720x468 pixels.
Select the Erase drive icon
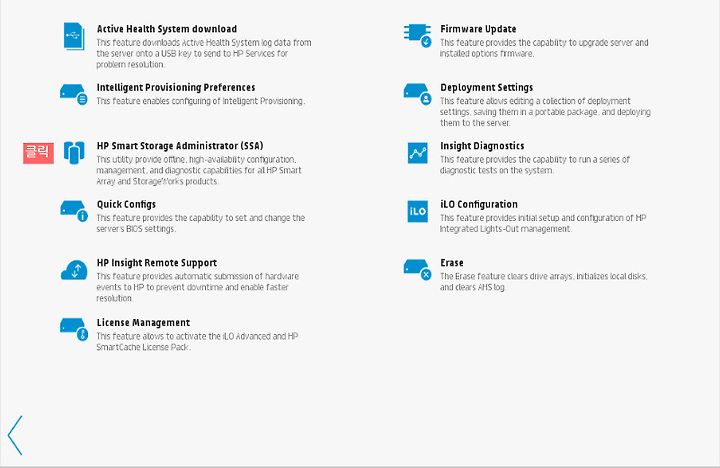417,270
